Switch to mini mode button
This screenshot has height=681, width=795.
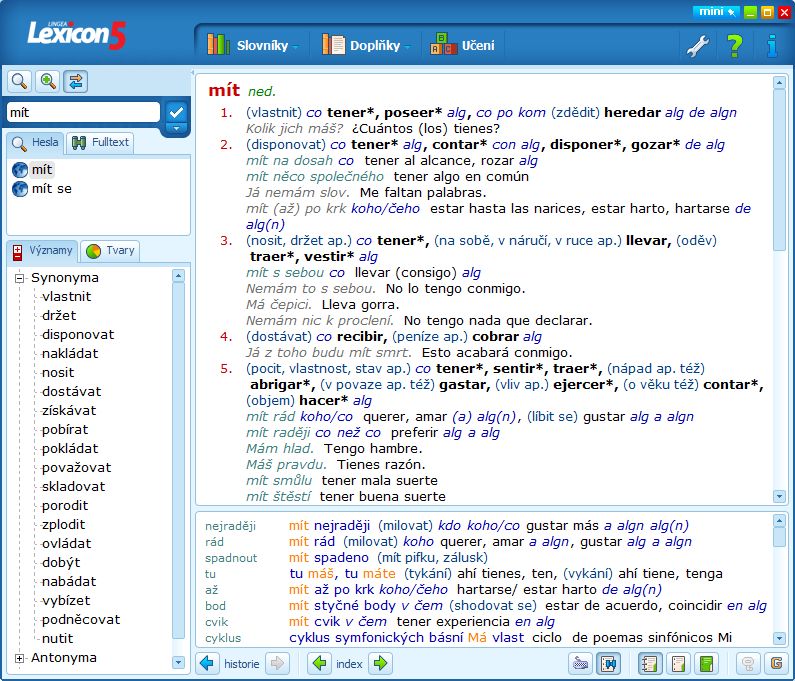point(715,12)
